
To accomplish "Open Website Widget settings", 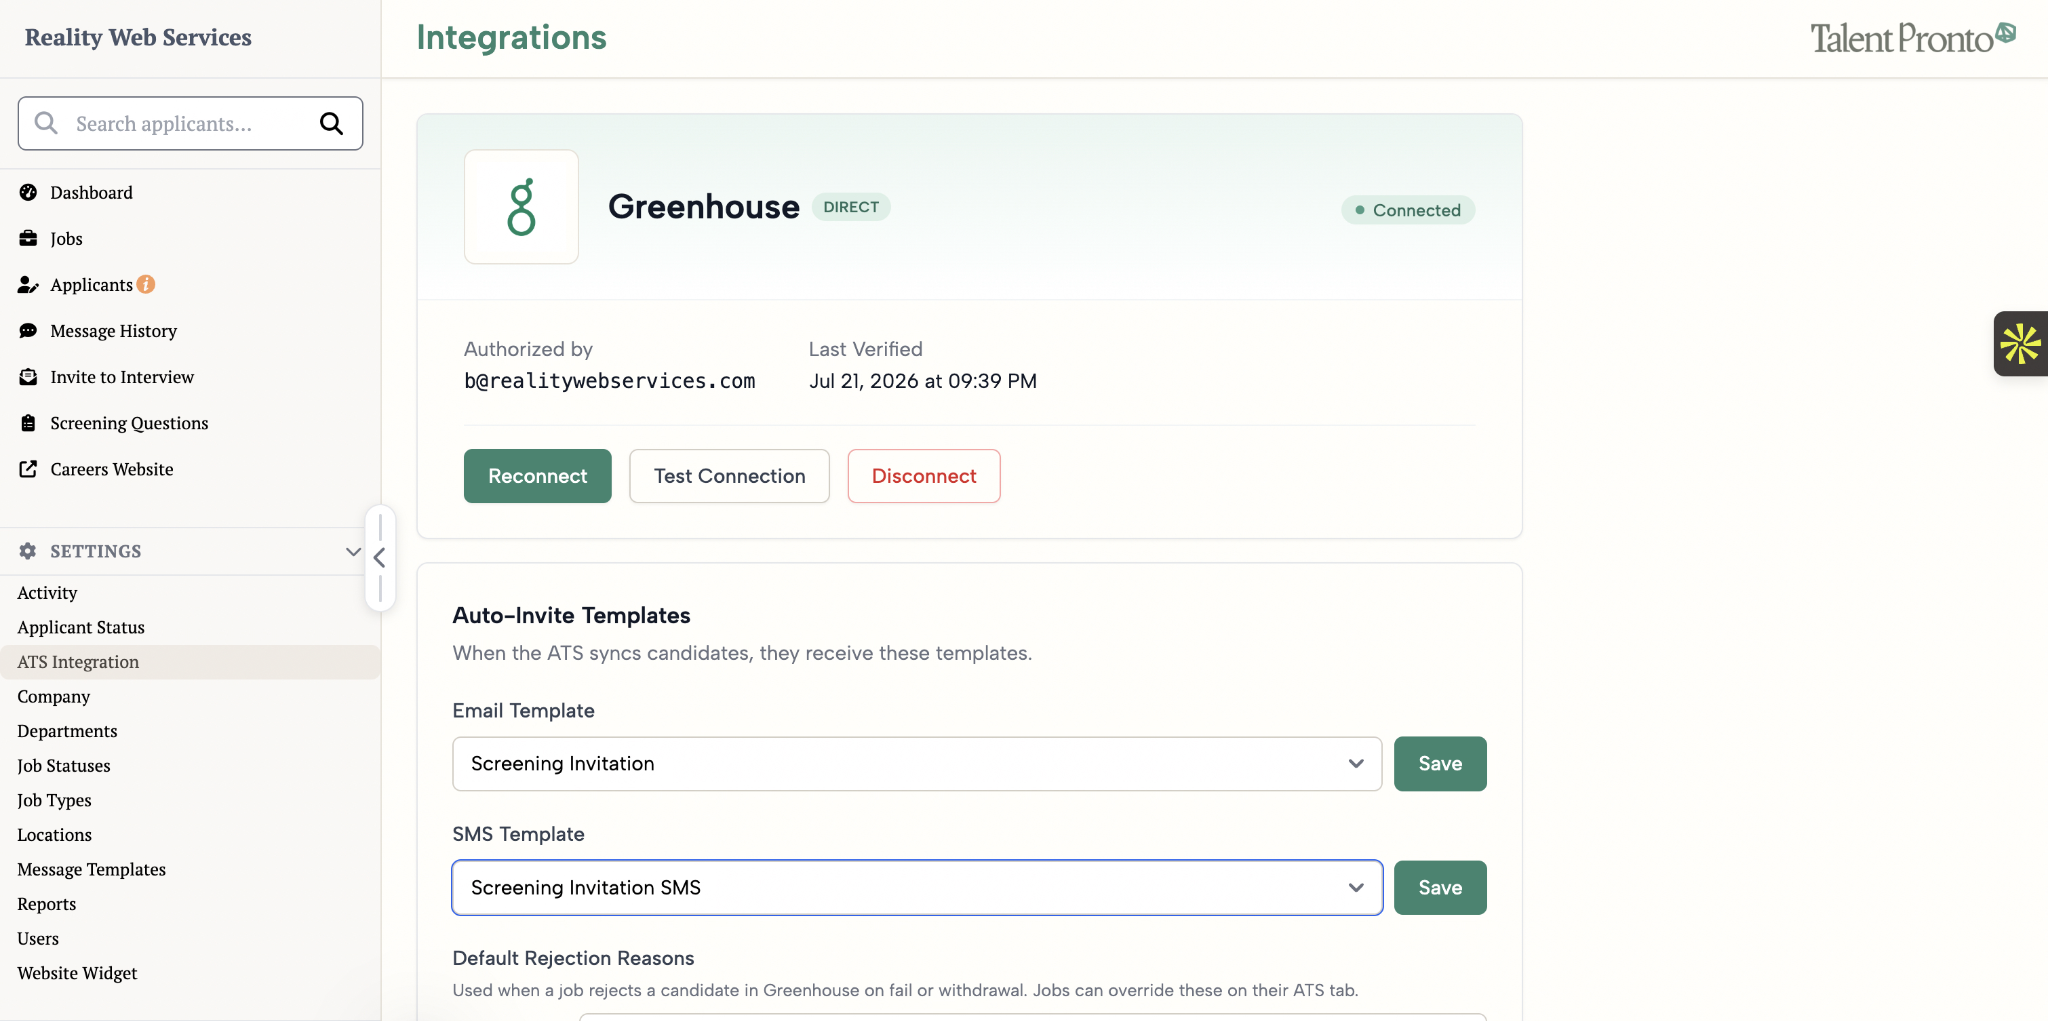I will click(77, 973).
